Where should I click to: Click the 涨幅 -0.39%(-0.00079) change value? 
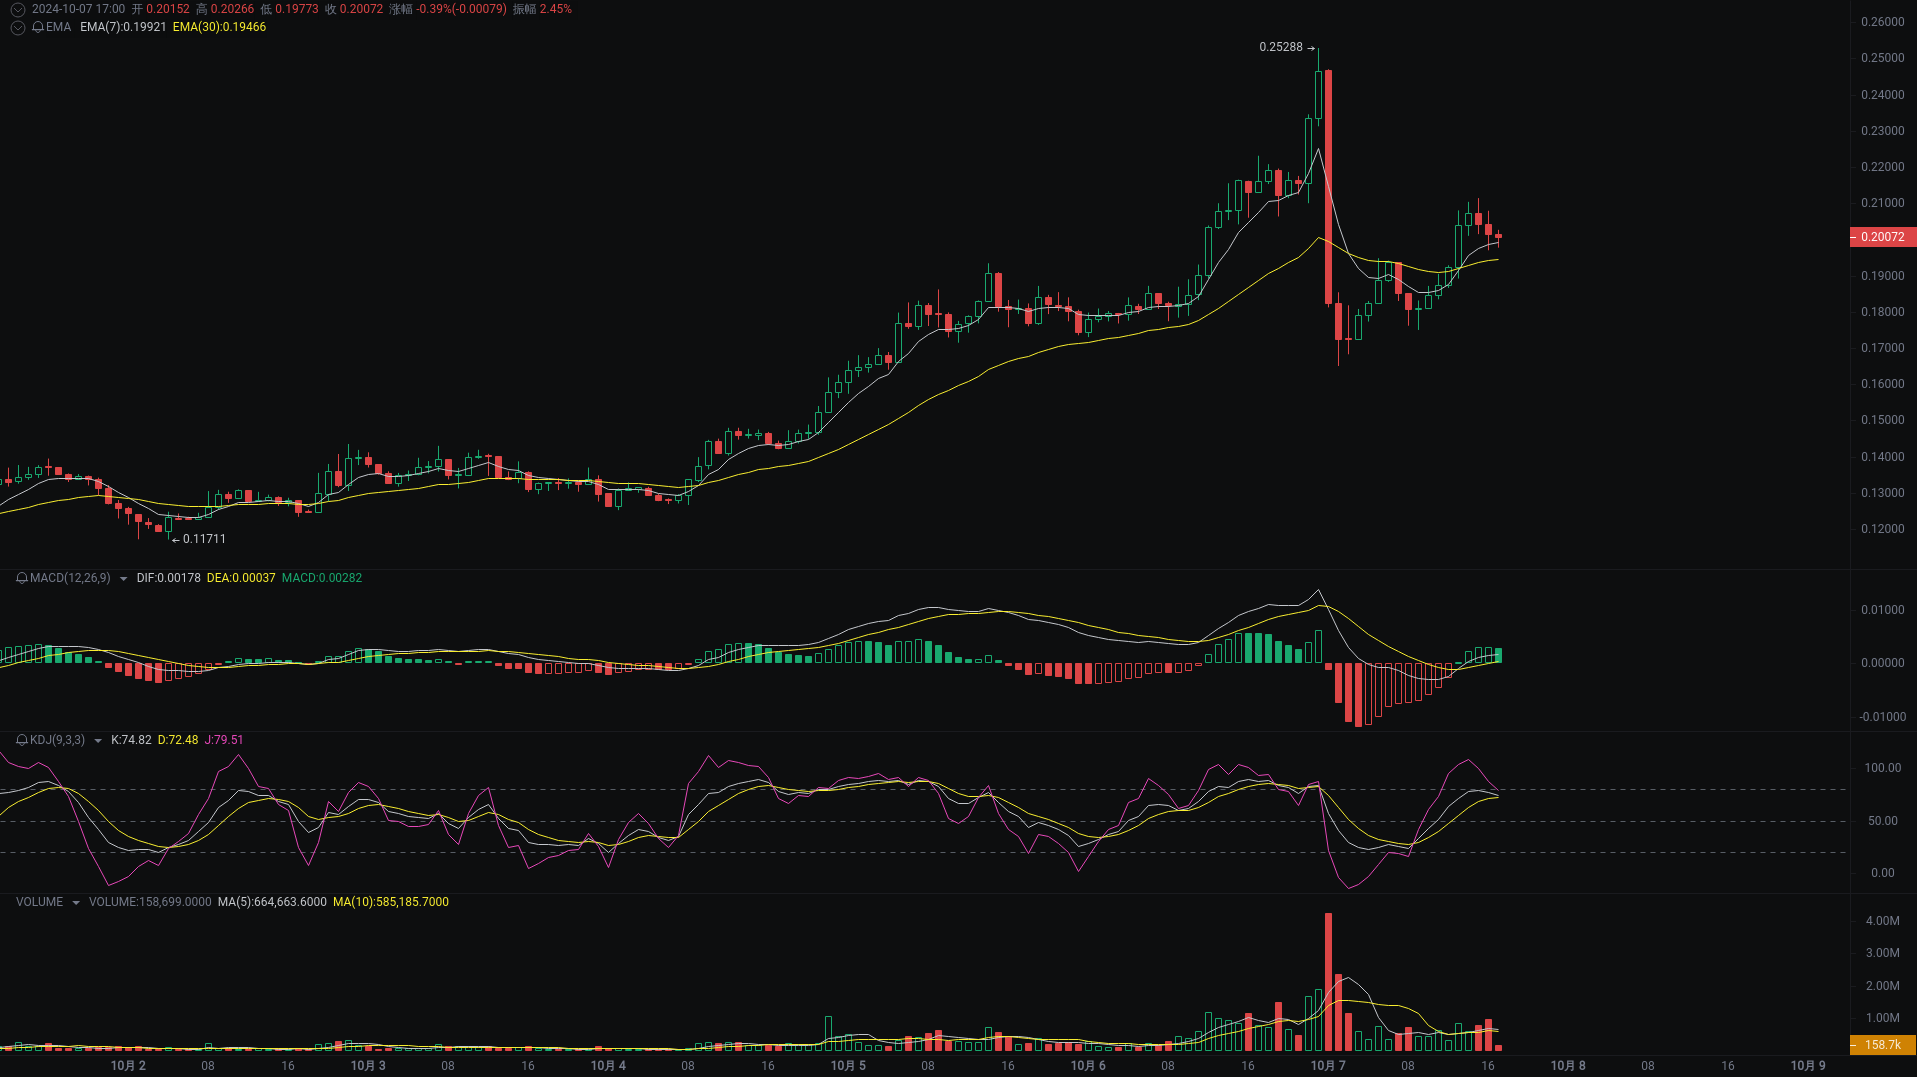[x=448, y=9]
